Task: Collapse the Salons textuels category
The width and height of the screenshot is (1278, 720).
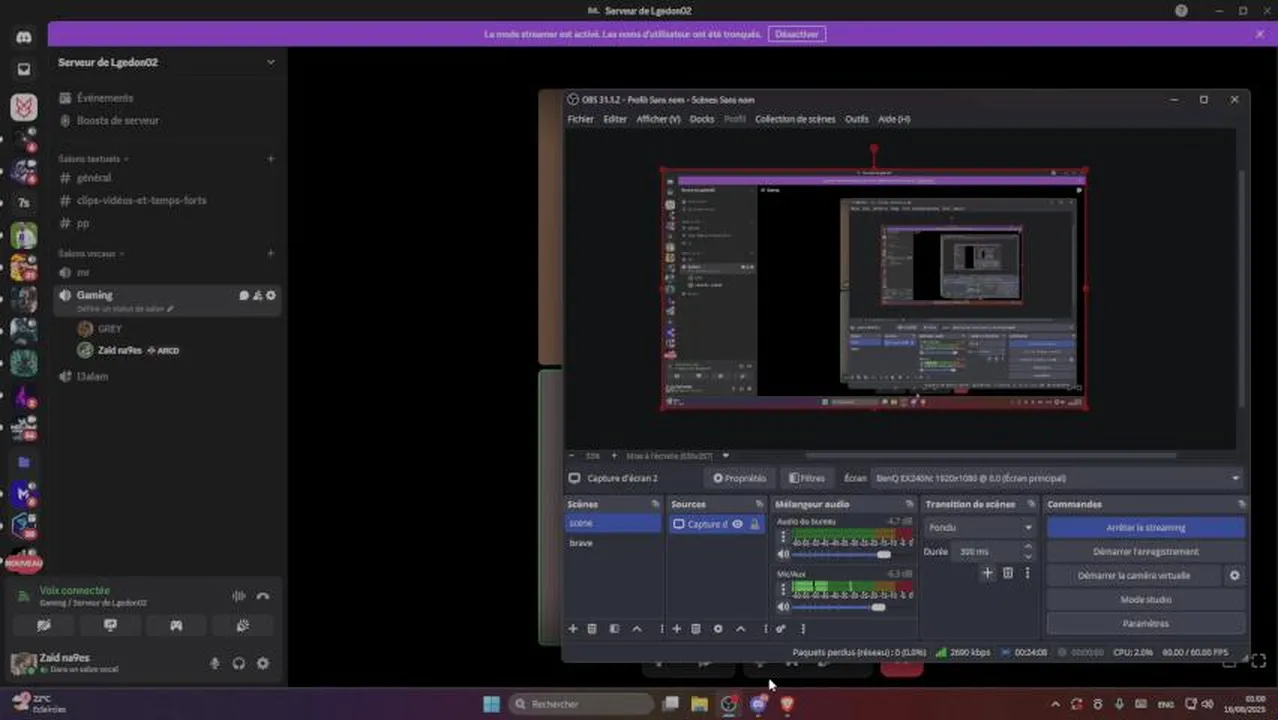Action: pyautogui.click(x=93, y=159)
